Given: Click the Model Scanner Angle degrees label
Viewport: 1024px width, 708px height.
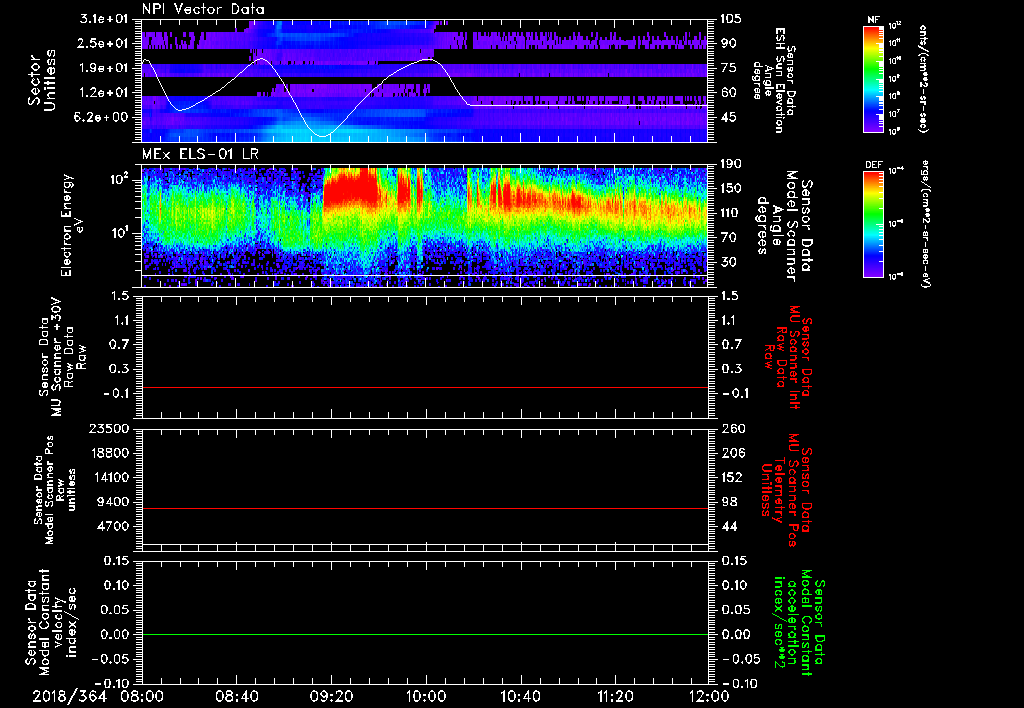Looking at the screenshot, I should coord(784,225).
